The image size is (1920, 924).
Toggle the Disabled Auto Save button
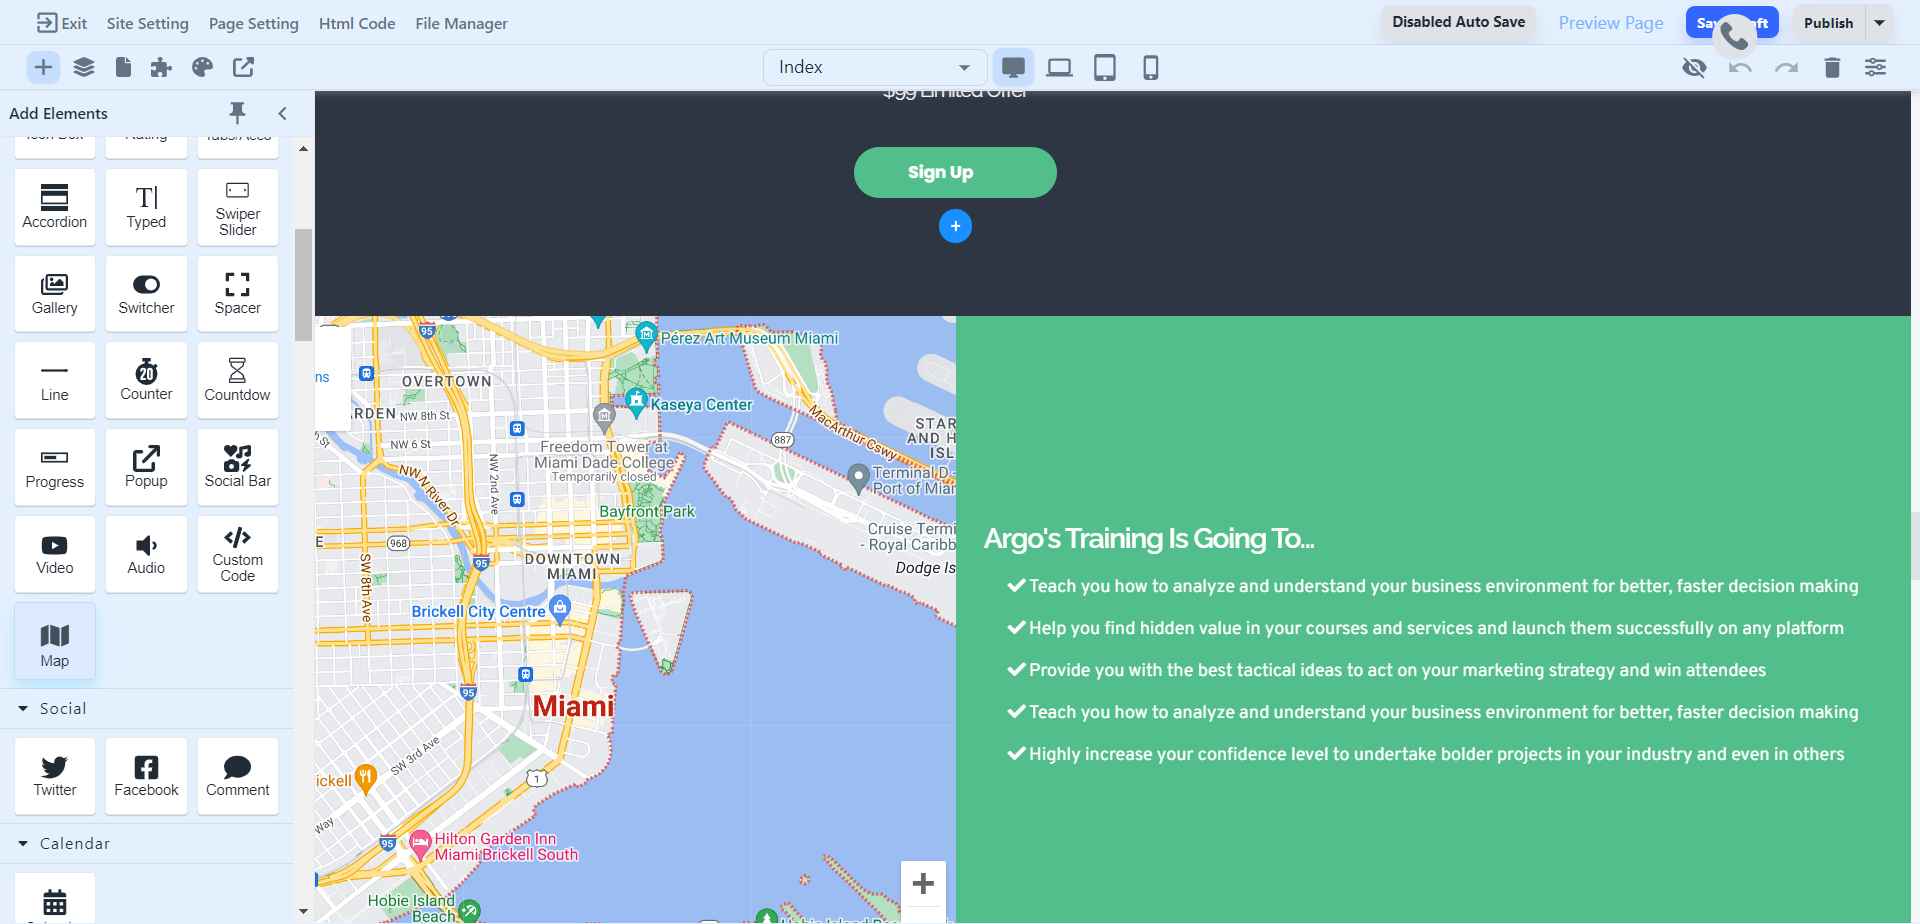1458,22
